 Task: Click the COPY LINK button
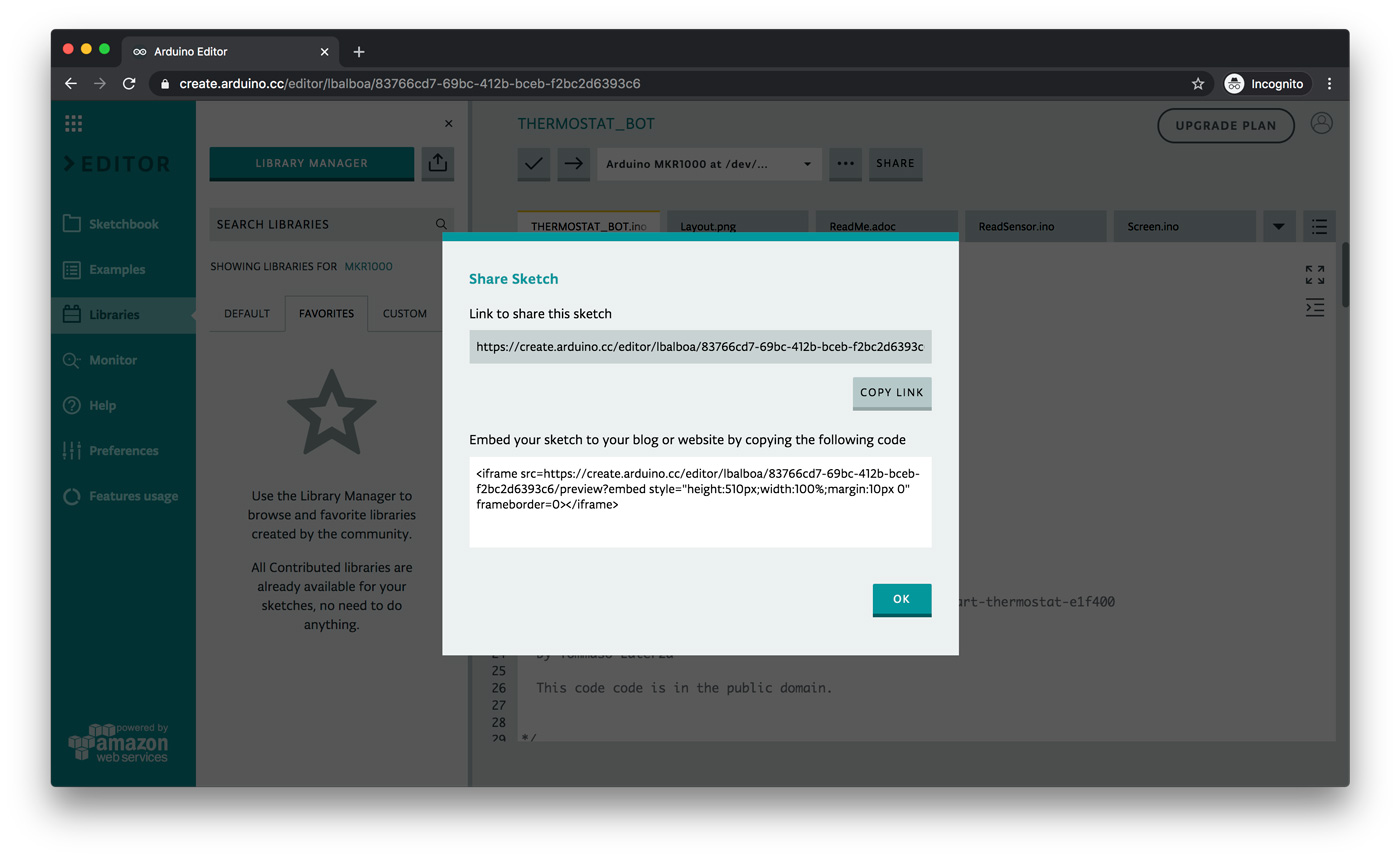892,393
